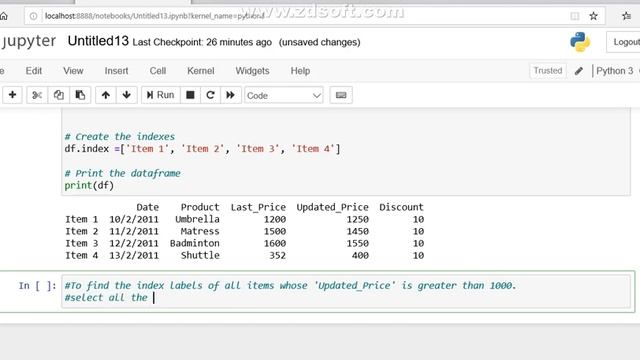This screenshot has height=360, width=640.
Task: Click the Trusted notebook indicator
Action: (548, 71)
